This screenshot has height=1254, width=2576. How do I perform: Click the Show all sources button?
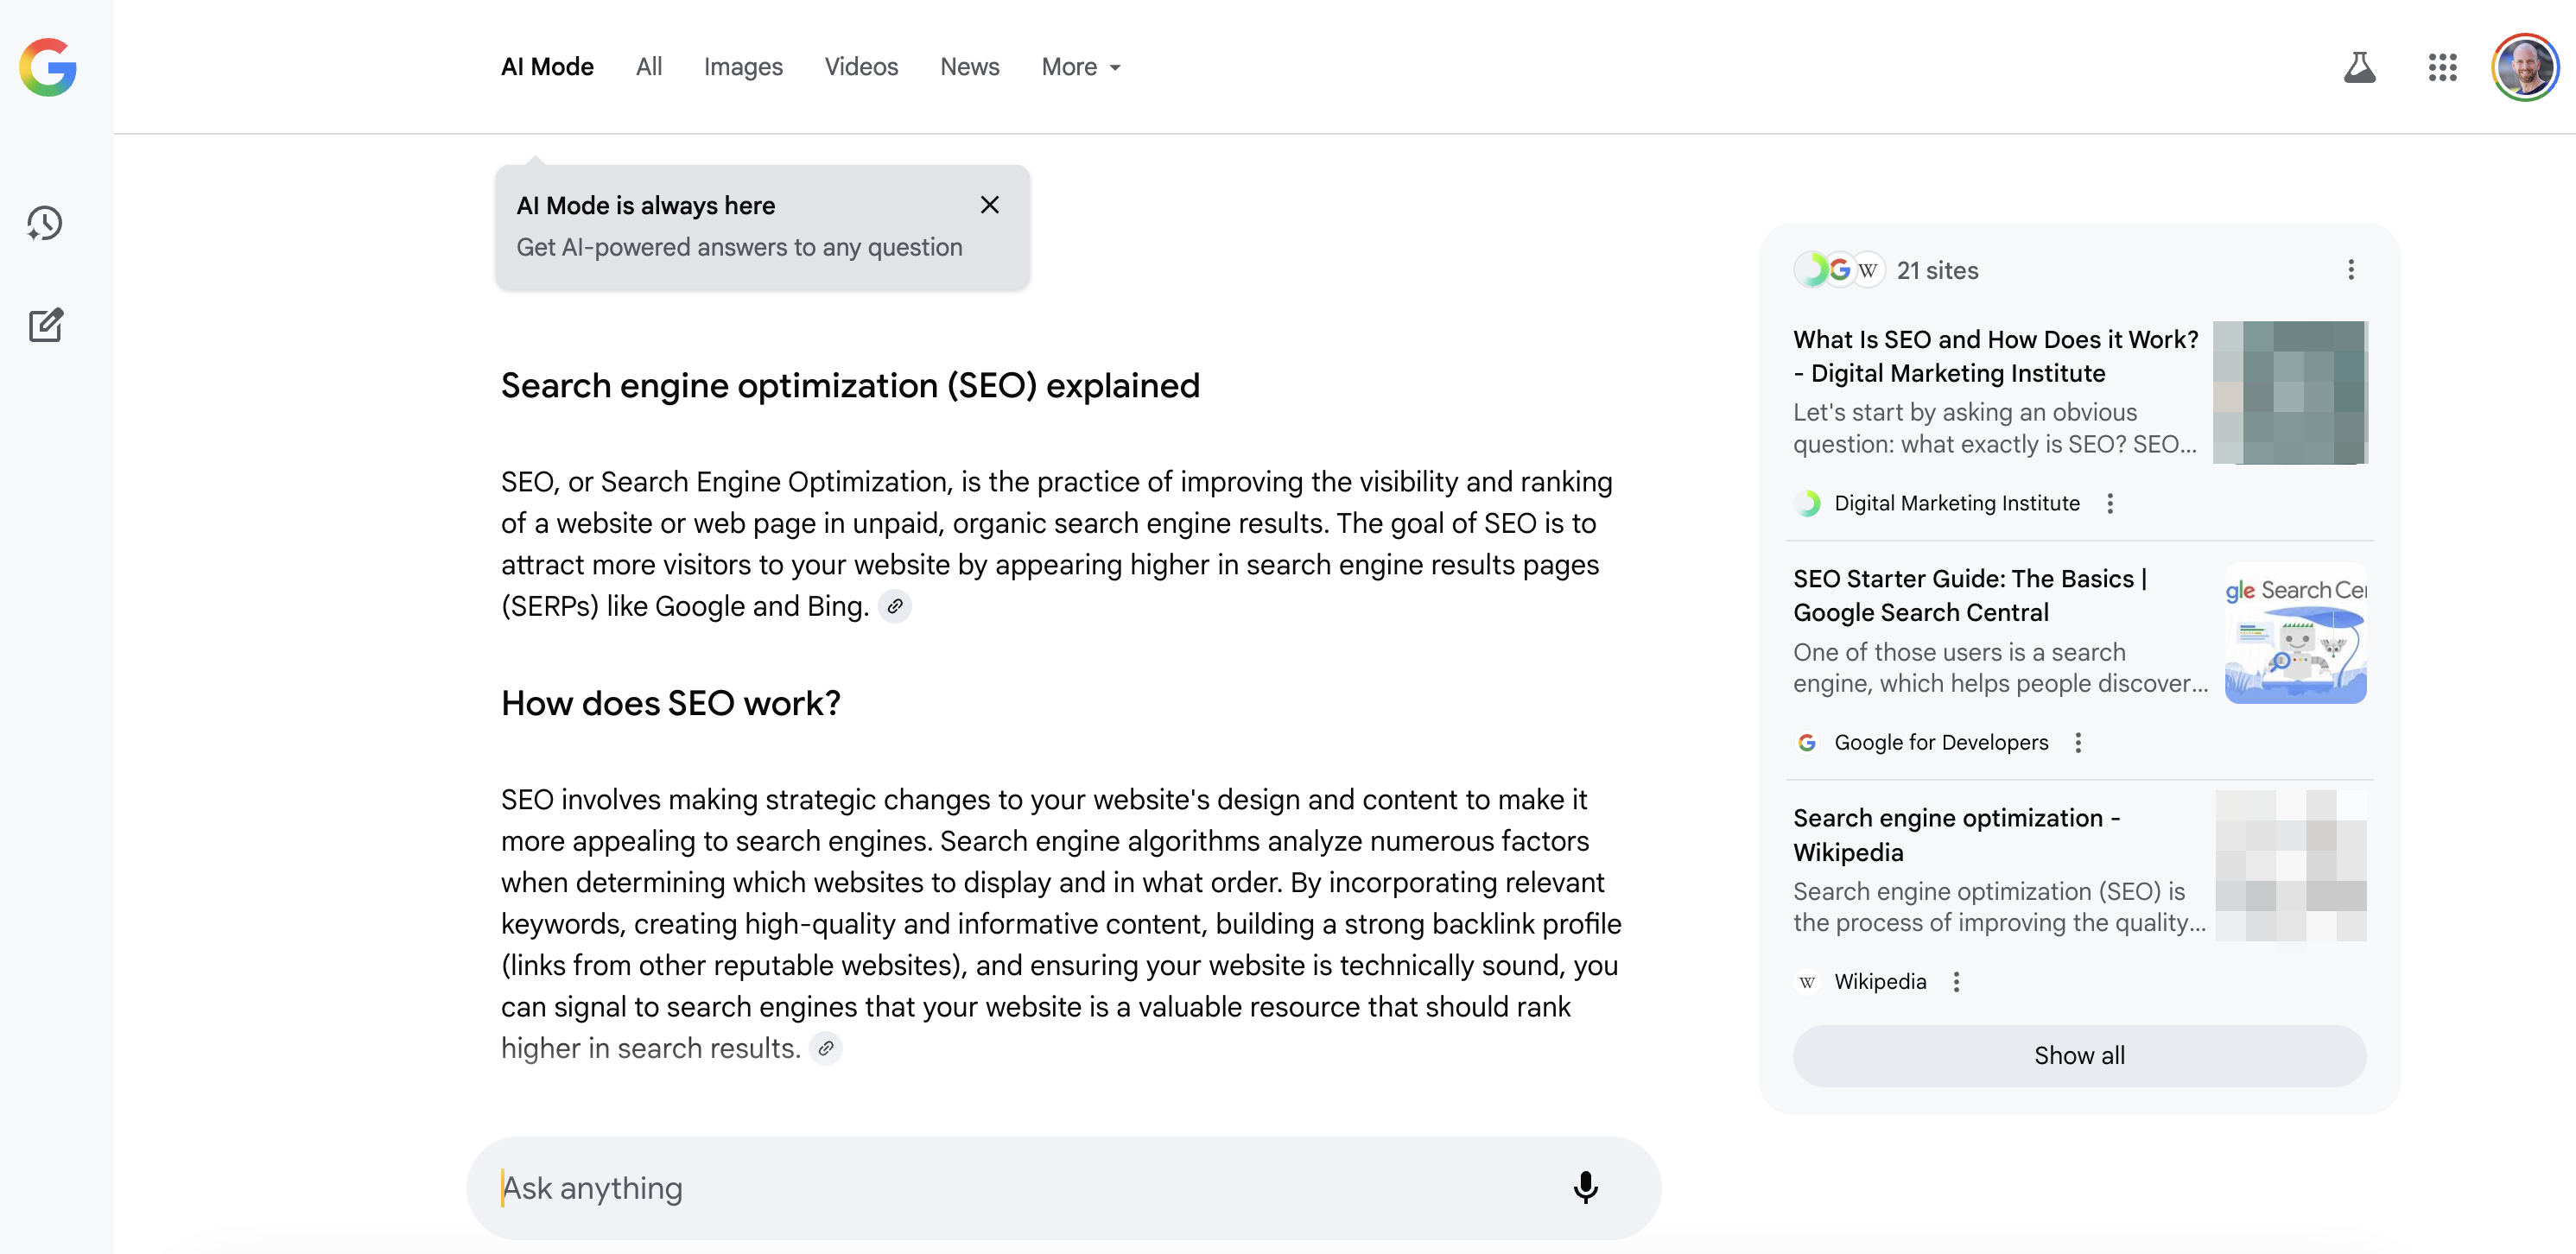[2079, 1055]
